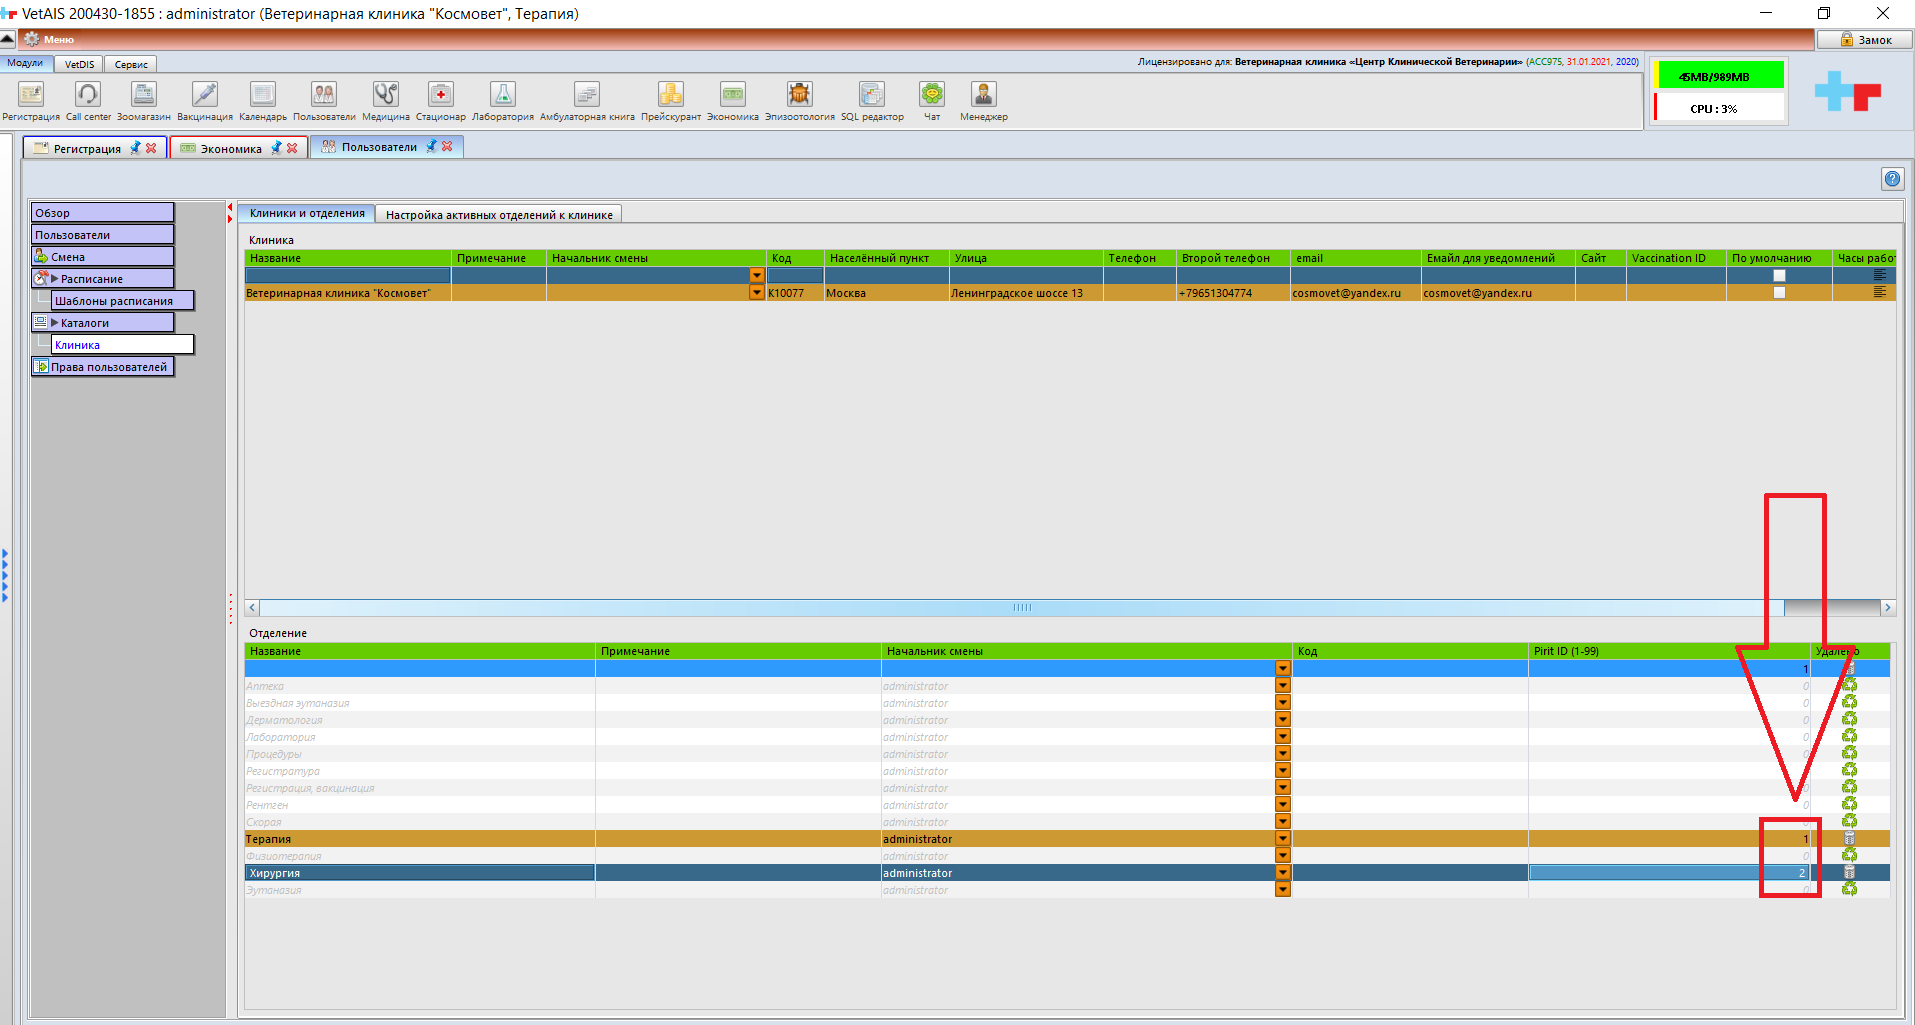The height and width of the screenshot is (1025, 1915).
Task: Select Пользователи in the sidebar
Action: pos(102,235)
